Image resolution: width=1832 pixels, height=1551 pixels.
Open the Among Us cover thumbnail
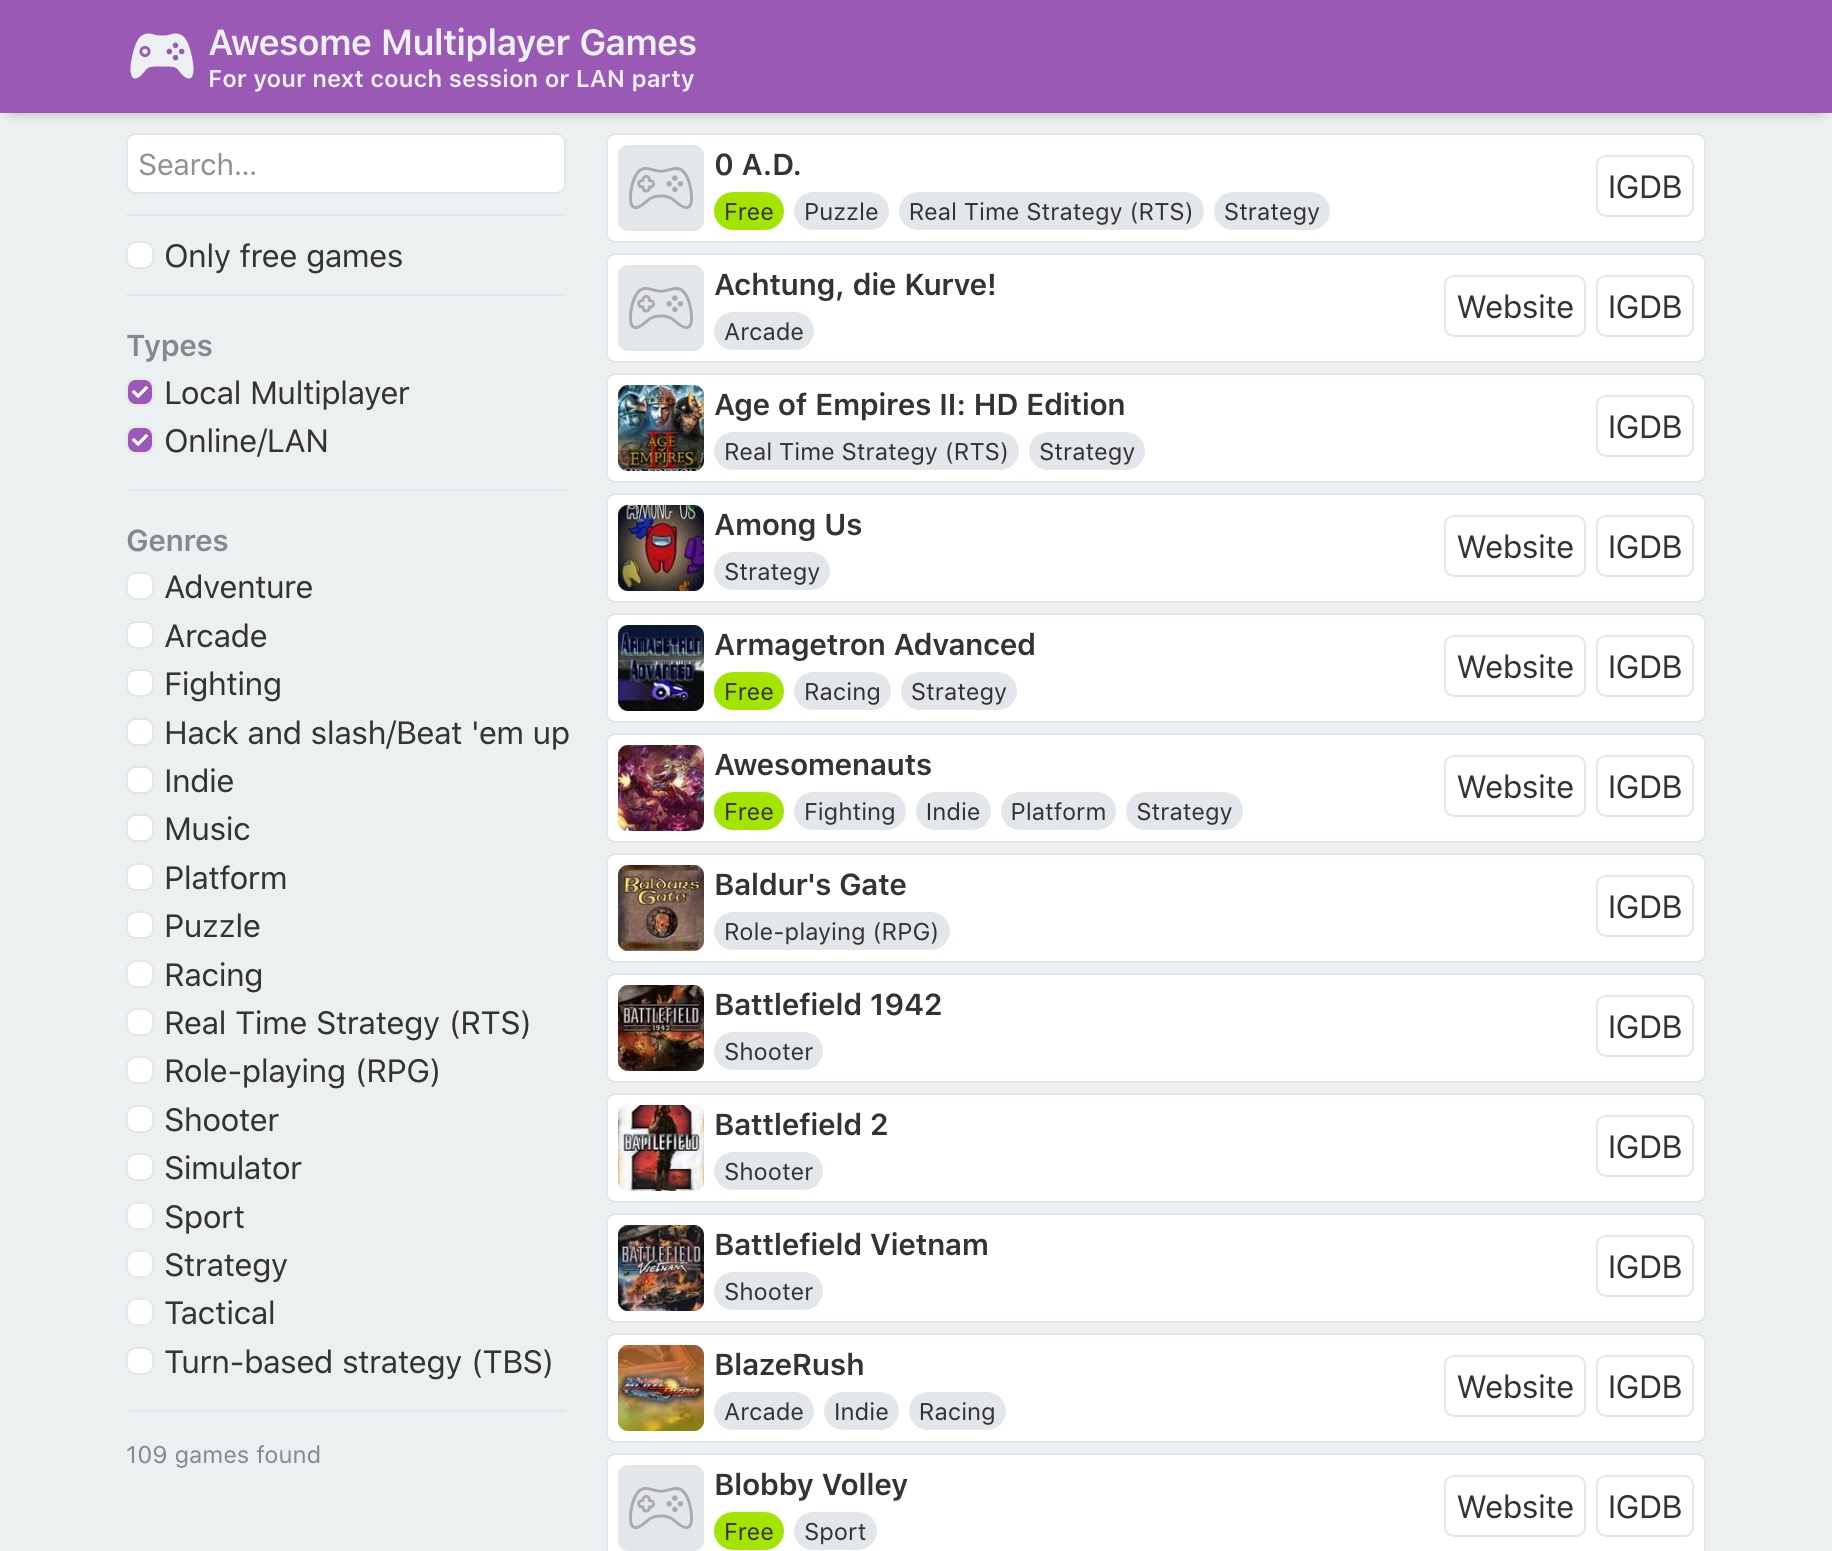click(661, 548)
